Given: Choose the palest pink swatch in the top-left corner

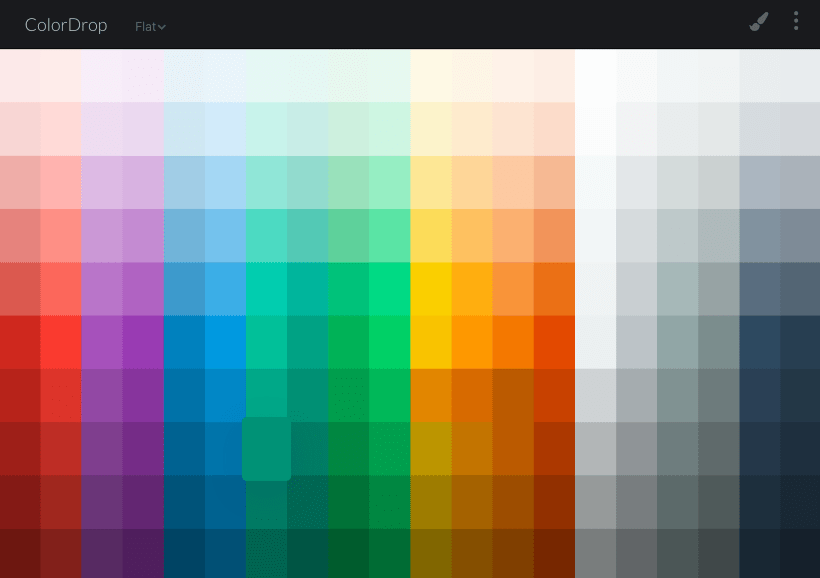Looking at the screenshot, I should point(20,75).
